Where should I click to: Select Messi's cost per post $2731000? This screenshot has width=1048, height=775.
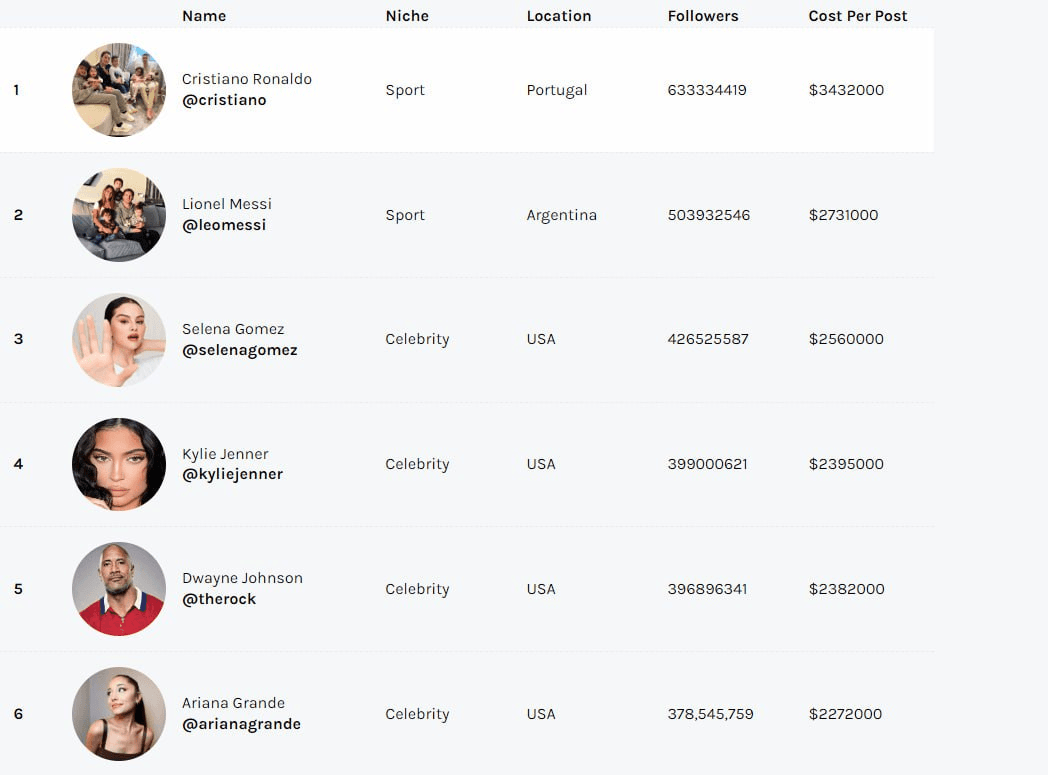tap(843, 215)
